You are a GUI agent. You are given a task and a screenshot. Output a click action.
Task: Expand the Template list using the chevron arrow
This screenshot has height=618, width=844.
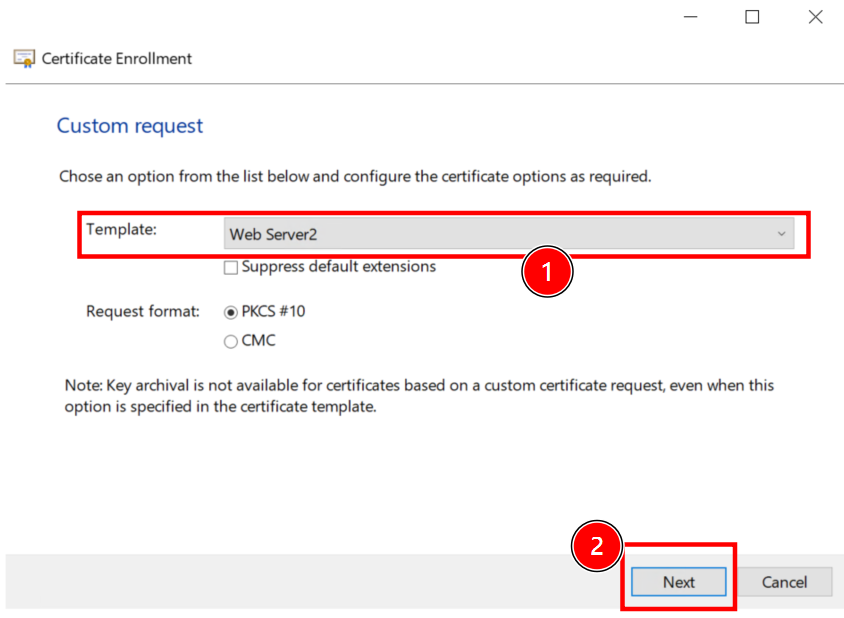(781, 234)
